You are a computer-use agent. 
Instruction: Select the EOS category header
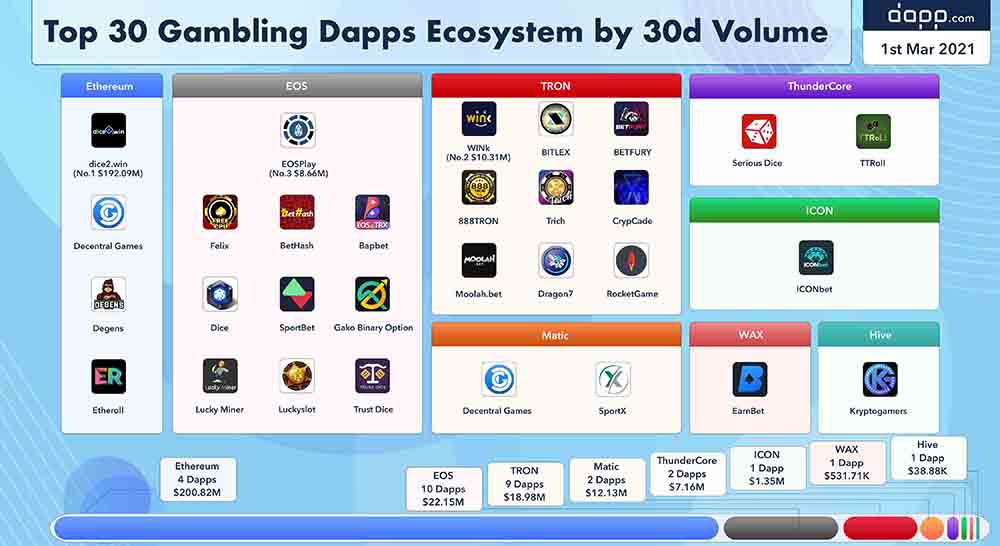click(x=297, y=85)
